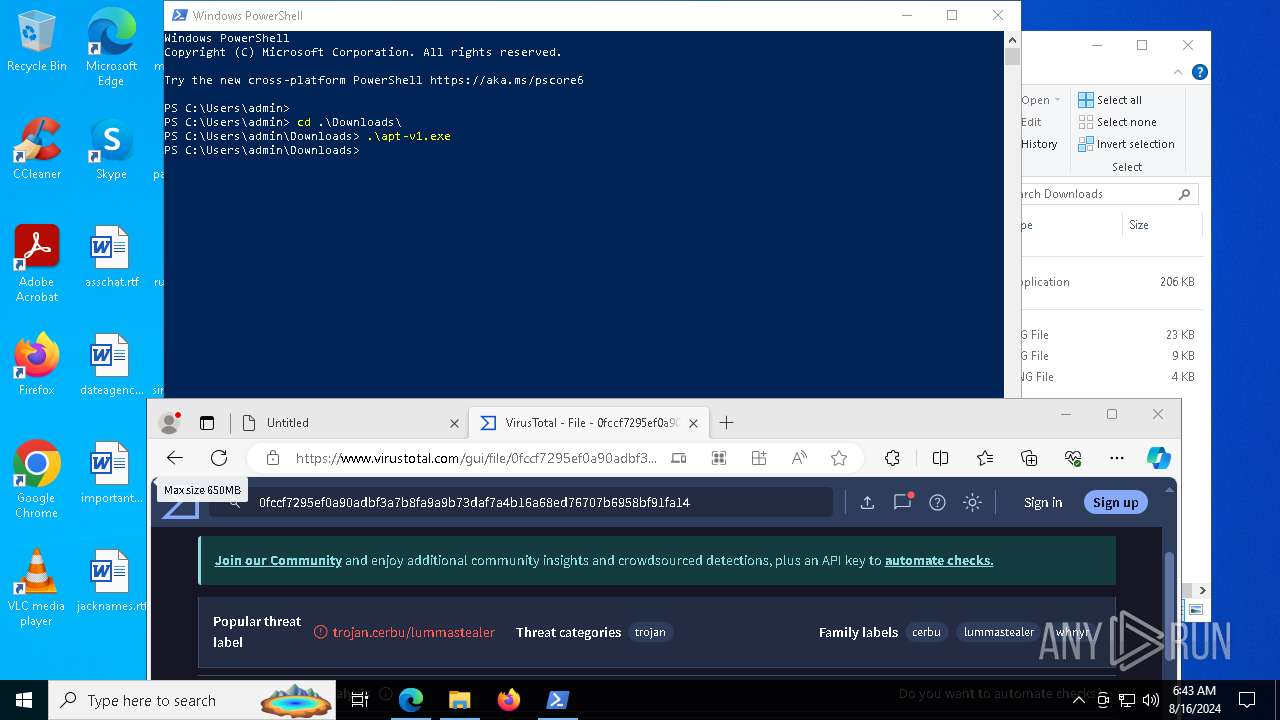
Task: Refresh the VirusTotal page in Edge
Action: [219, 458]
